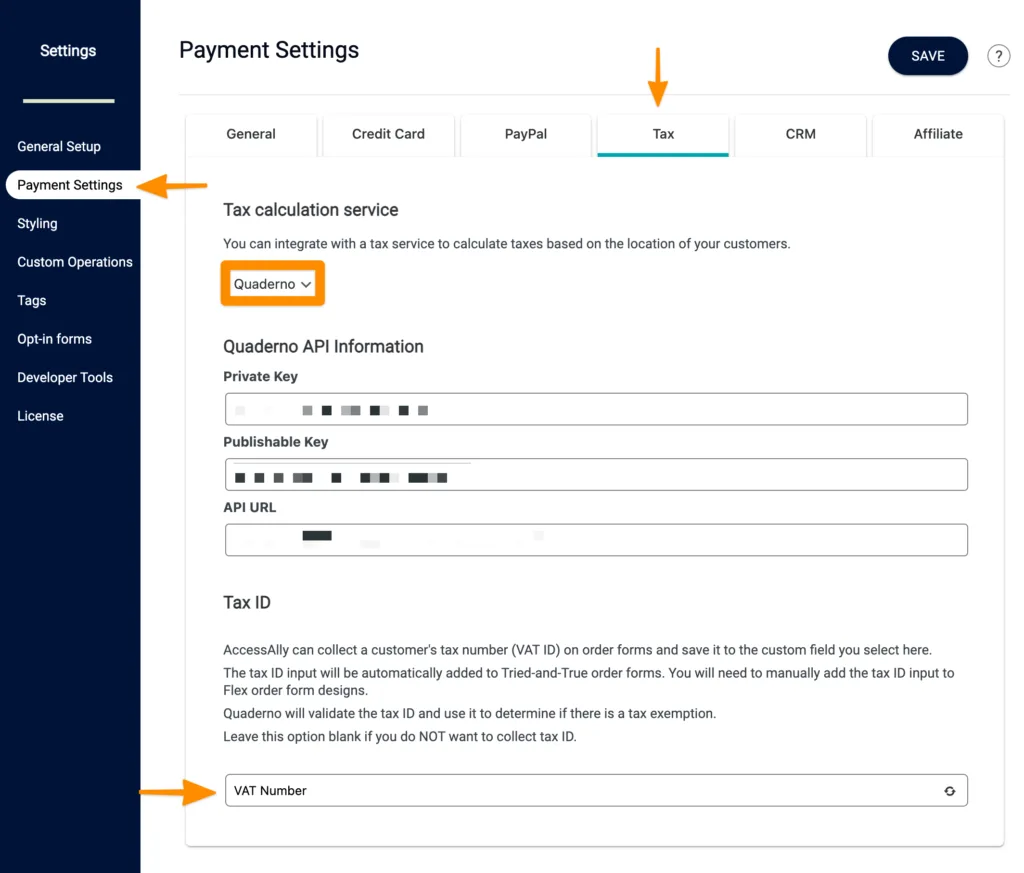1024x873 pixels.
Task: Click the Payment Settings page title
Action: (x=269, y=50)
